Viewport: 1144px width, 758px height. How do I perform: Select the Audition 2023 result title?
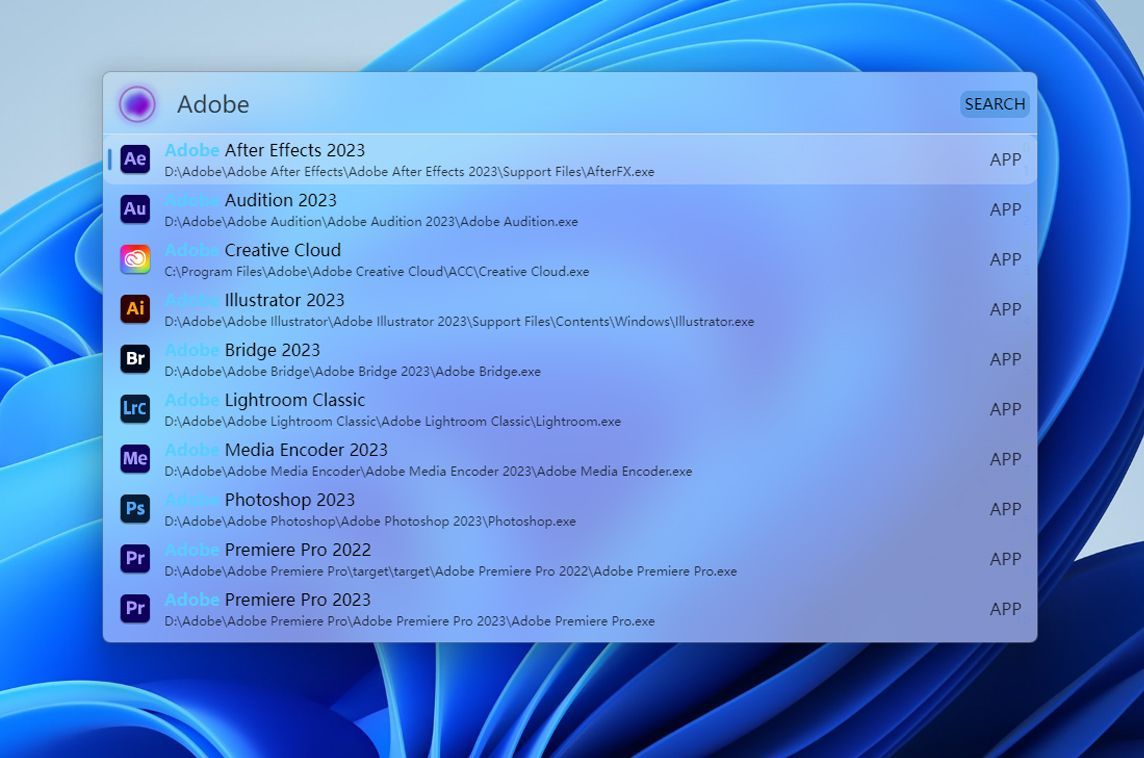(x=250, y=200)
